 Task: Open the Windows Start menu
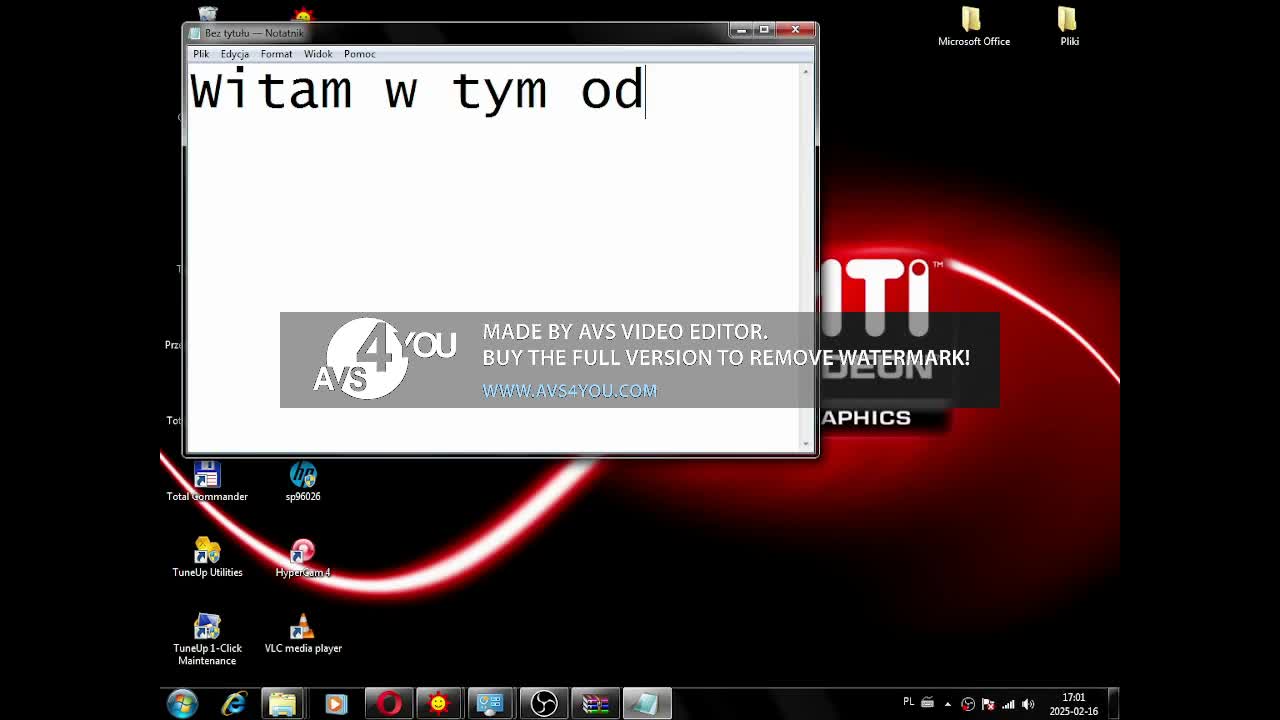[x=182, y=704]
